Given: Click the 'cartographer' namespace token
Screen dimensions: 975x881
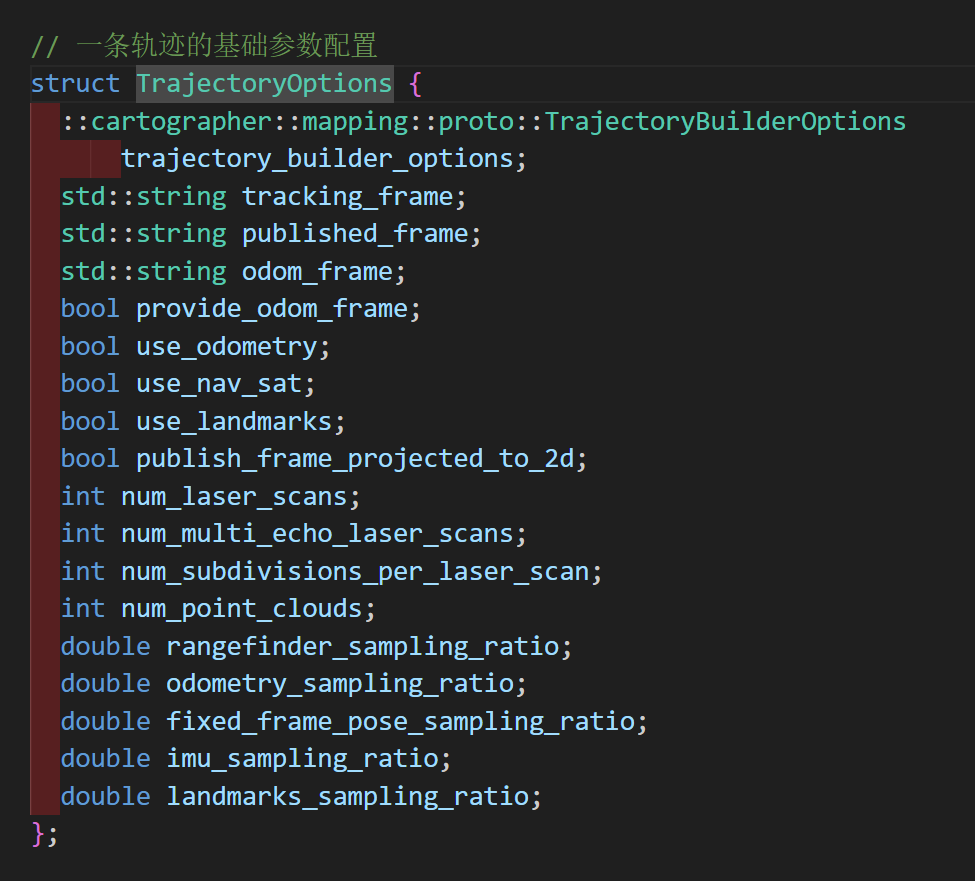Looking at the screenshot, I should (182, 121).
